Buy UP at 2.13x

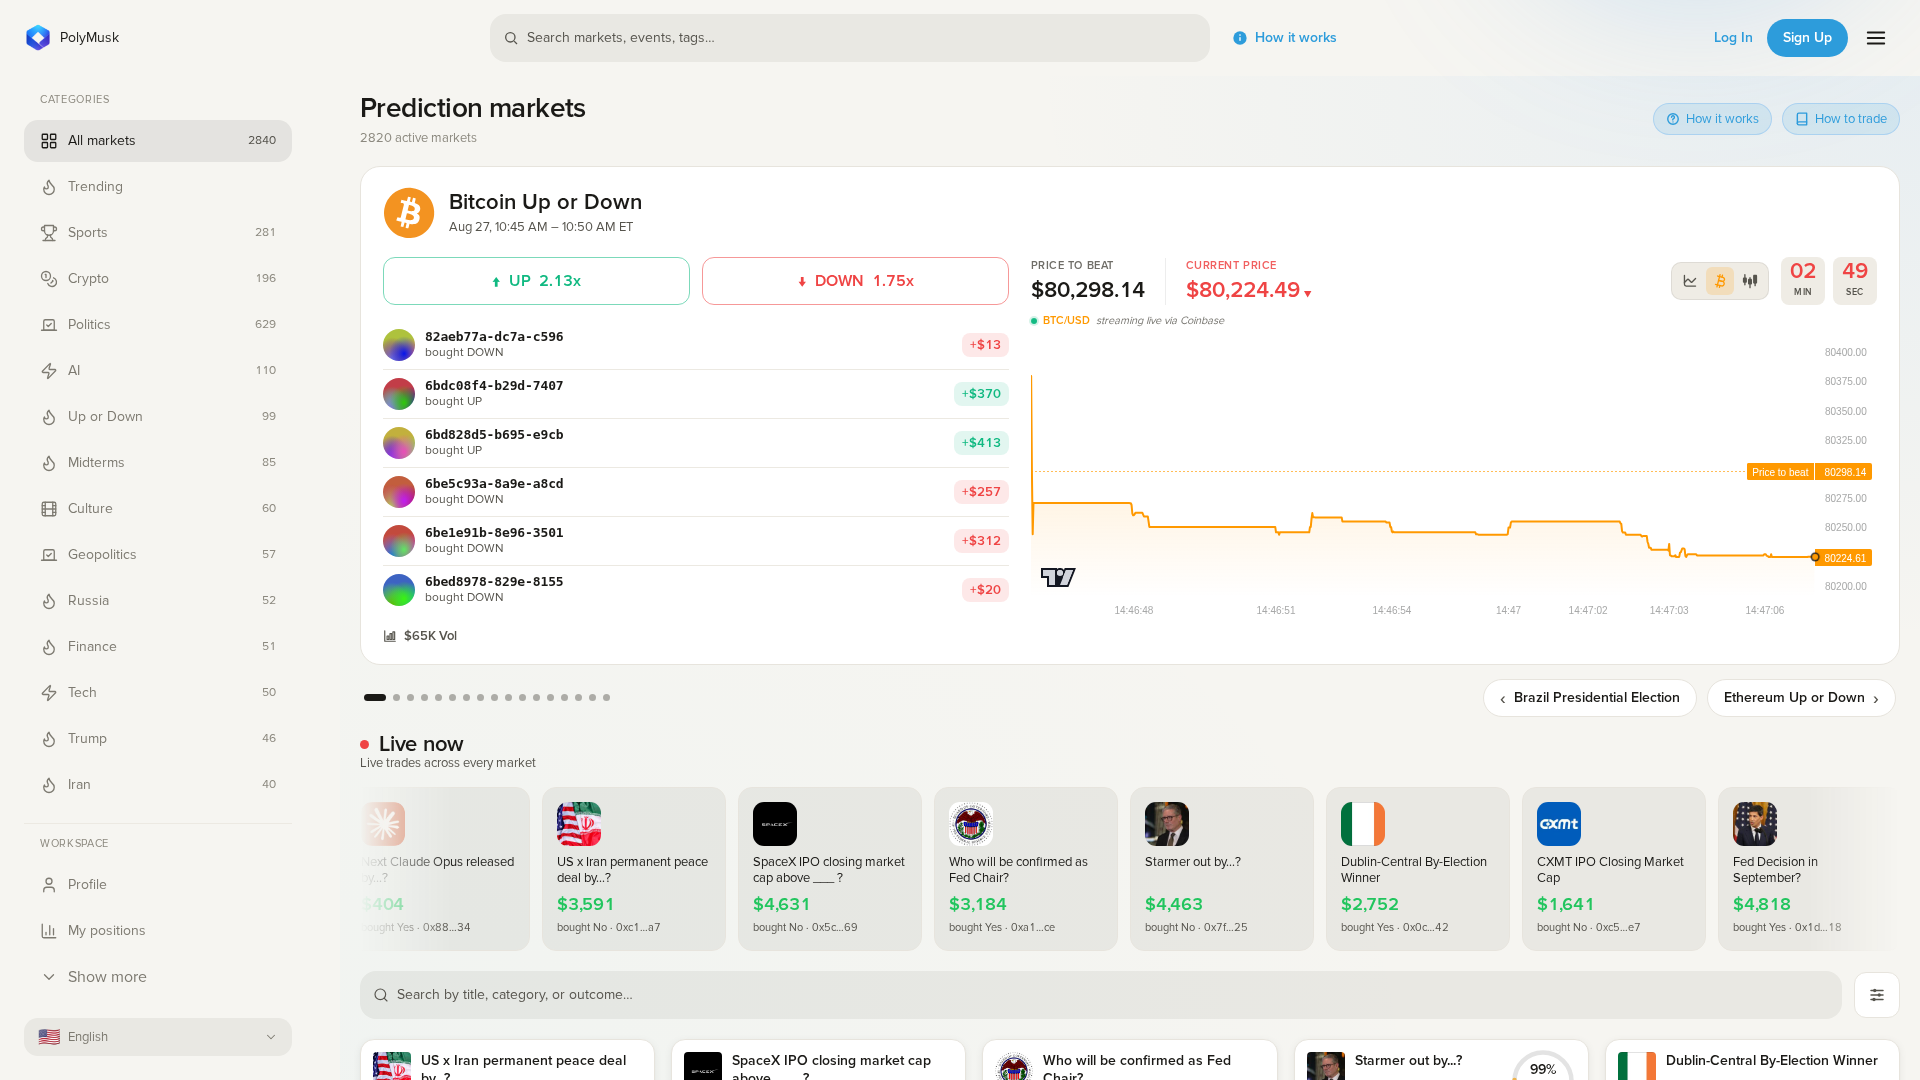(536, 281)
